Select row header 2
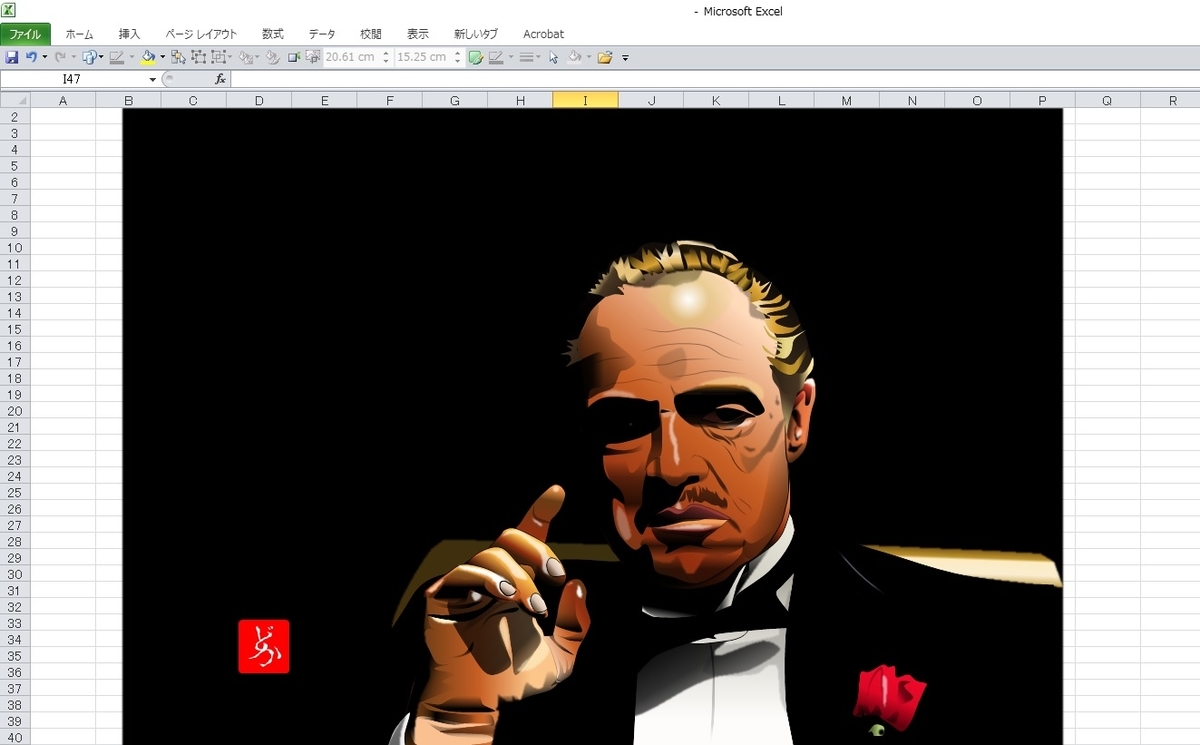 pos(15,117)
